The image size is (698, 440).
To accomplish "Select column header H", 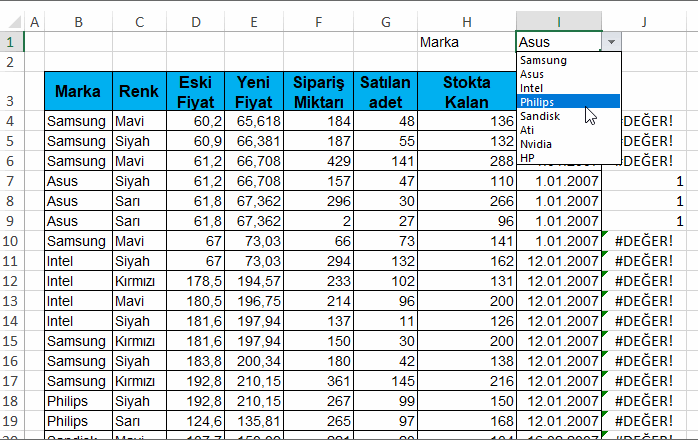I will click(x=467, y=22).
